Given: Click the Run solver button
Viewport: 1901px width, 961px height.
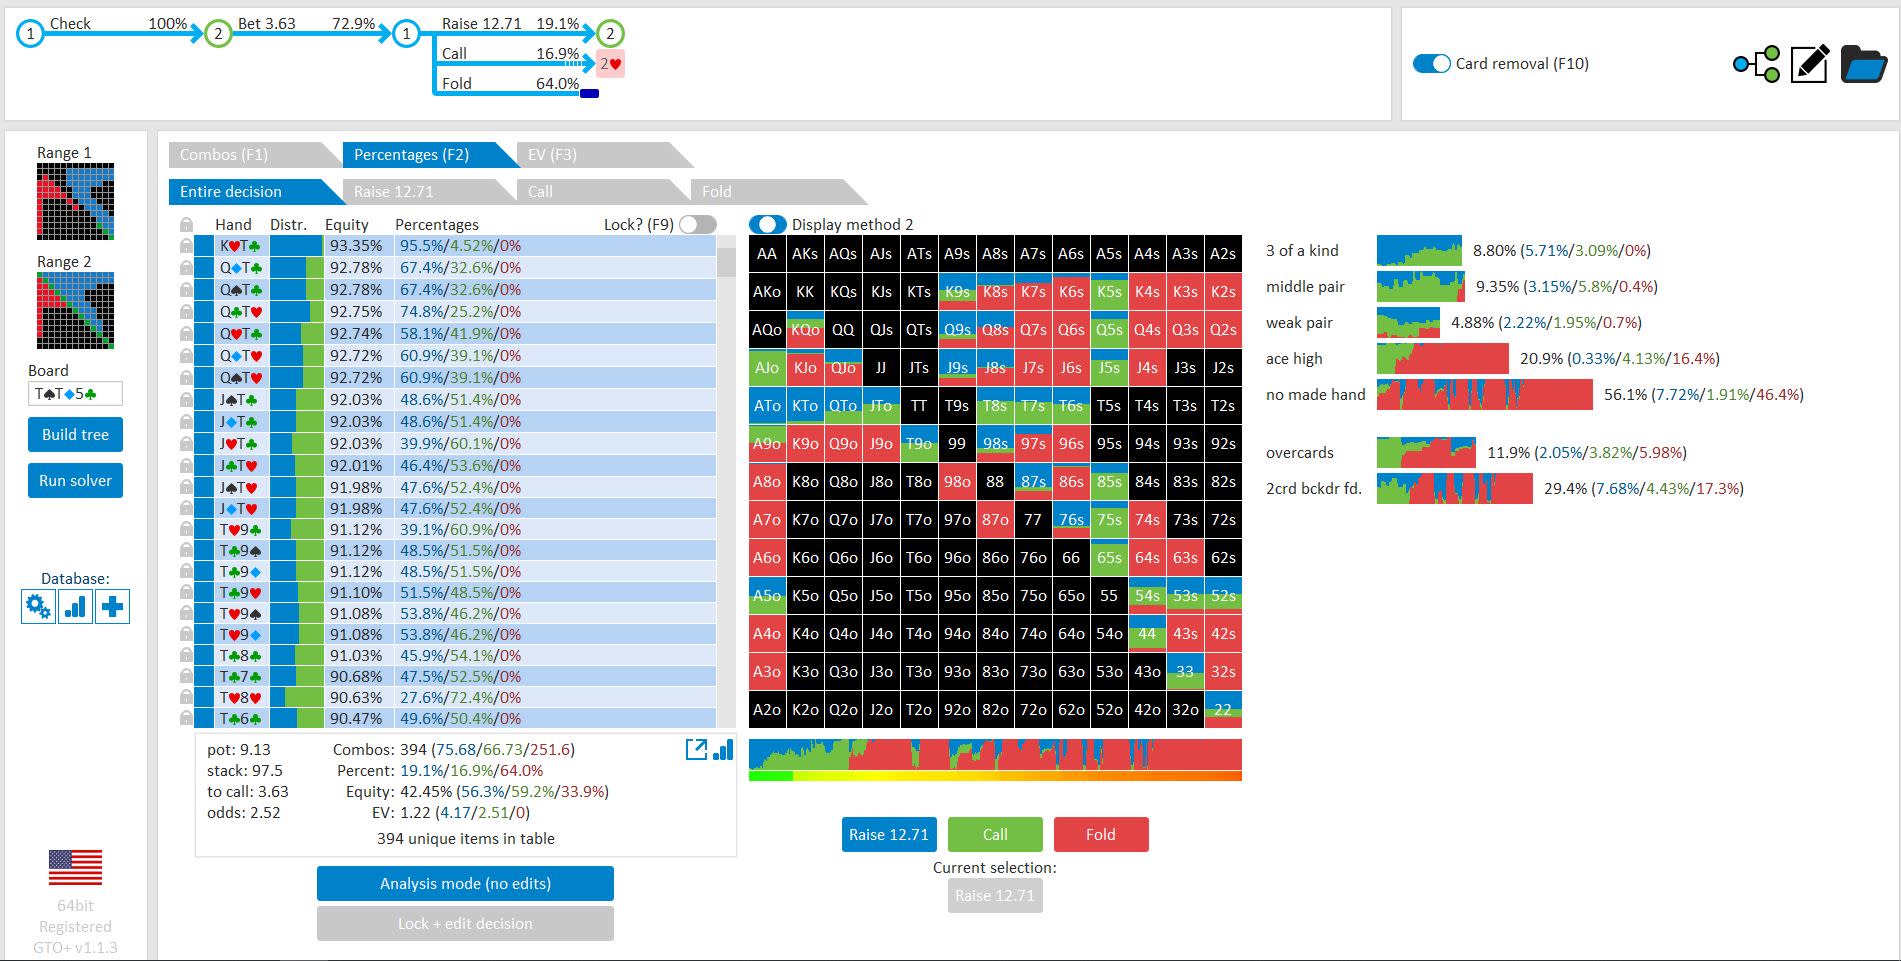Looking at the screenshot, I should coord(75,480).
